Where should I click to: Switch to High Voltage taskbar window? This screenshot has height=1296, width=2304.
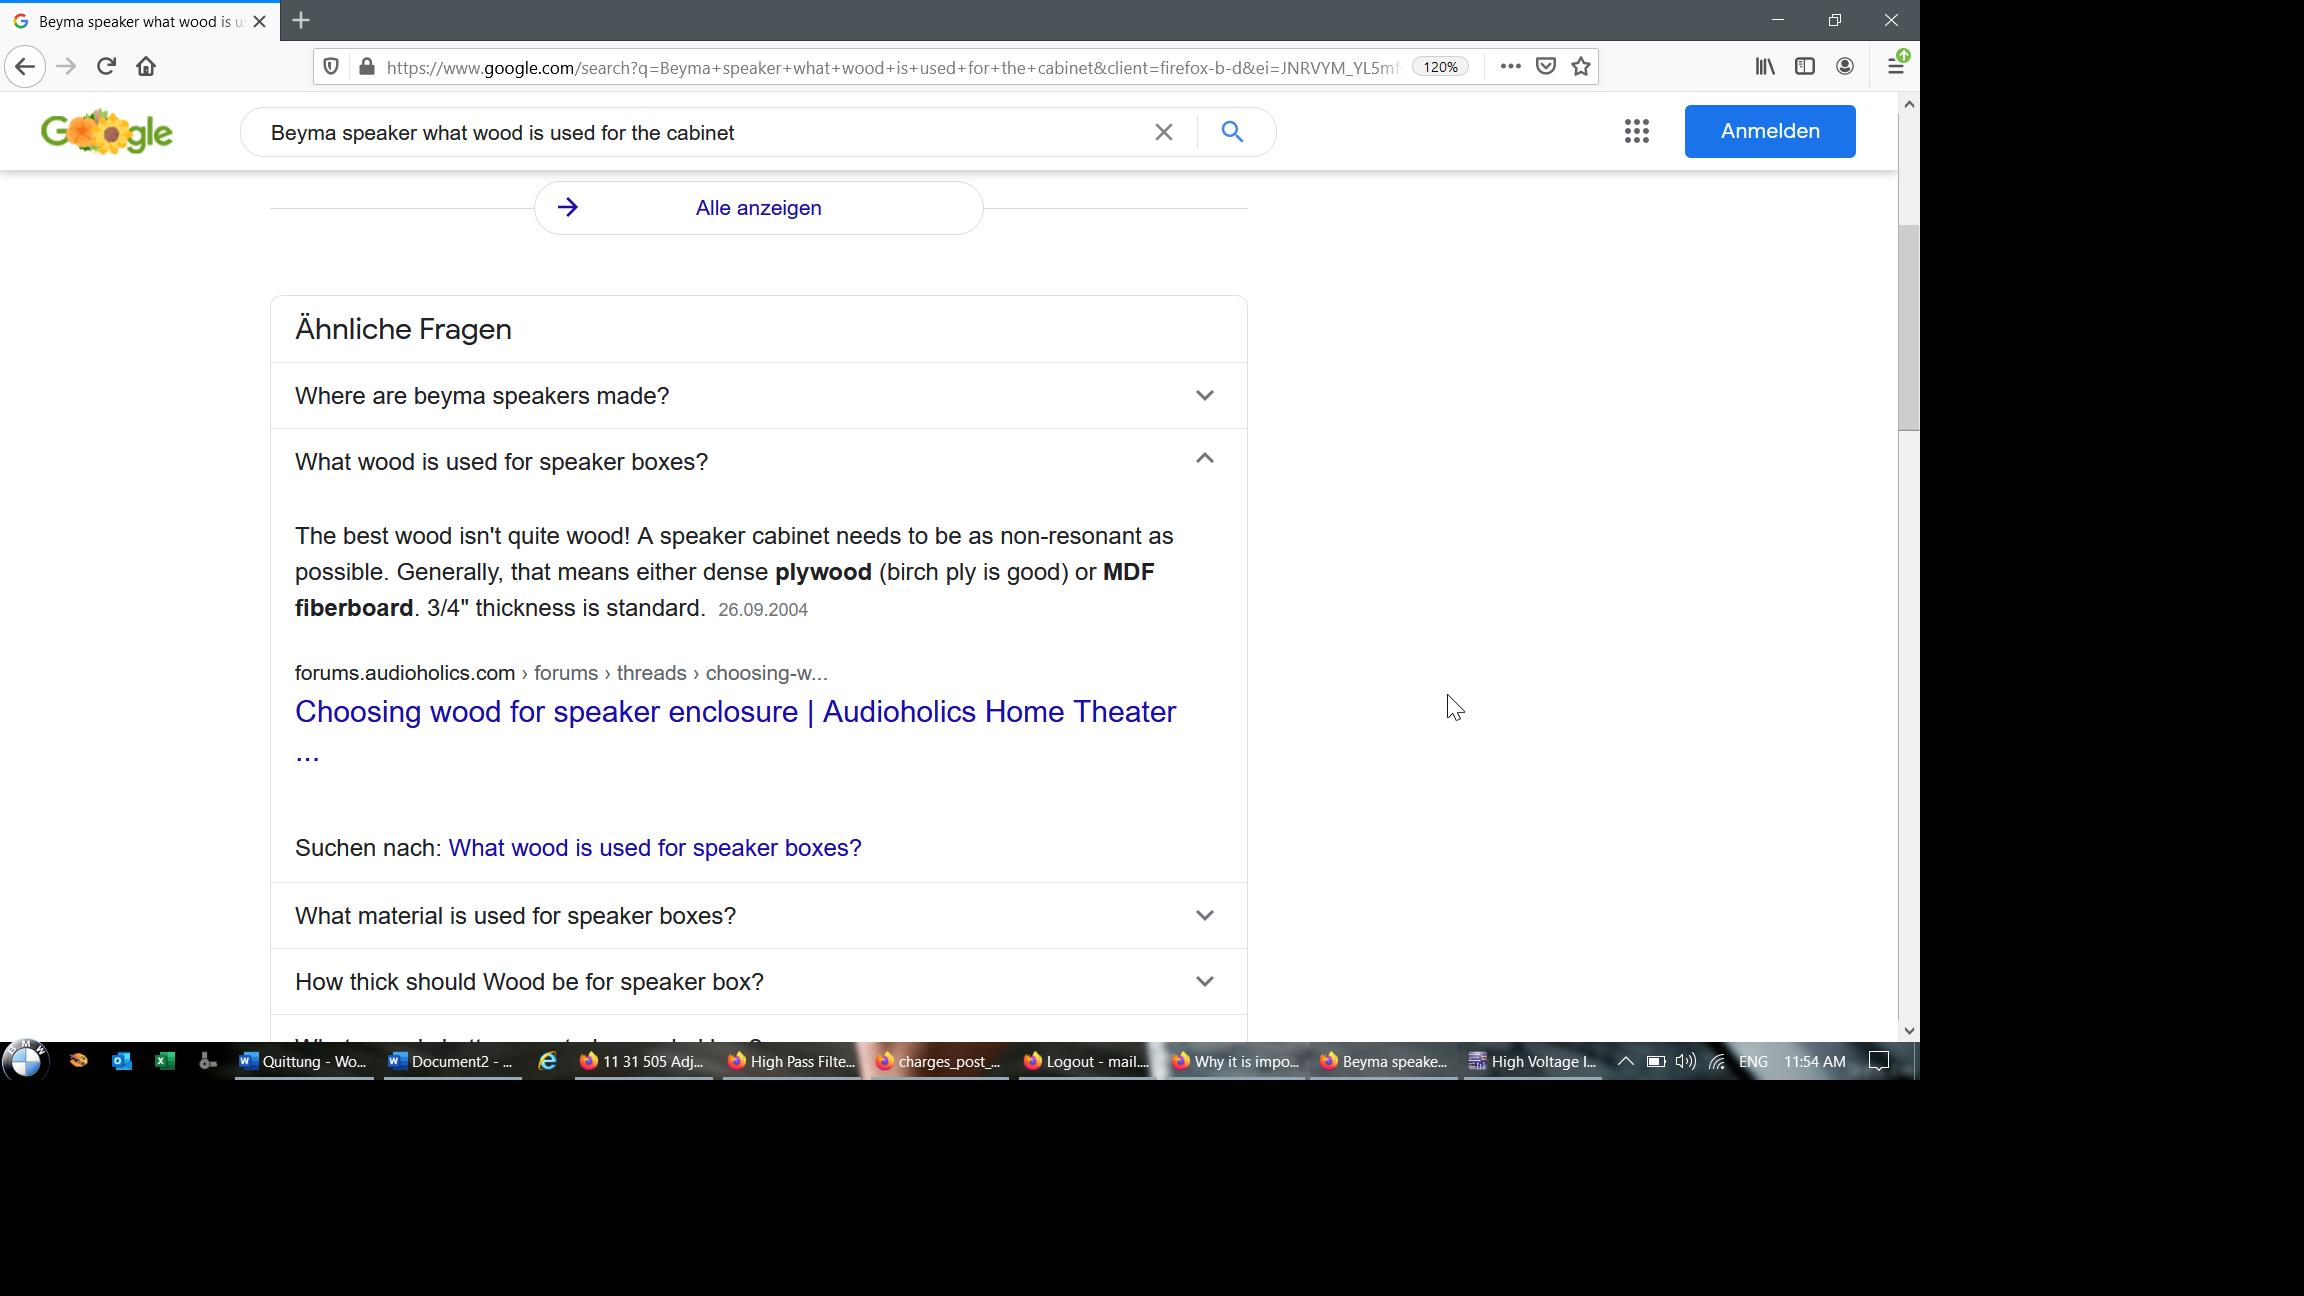click(x=1532, y=1061)
